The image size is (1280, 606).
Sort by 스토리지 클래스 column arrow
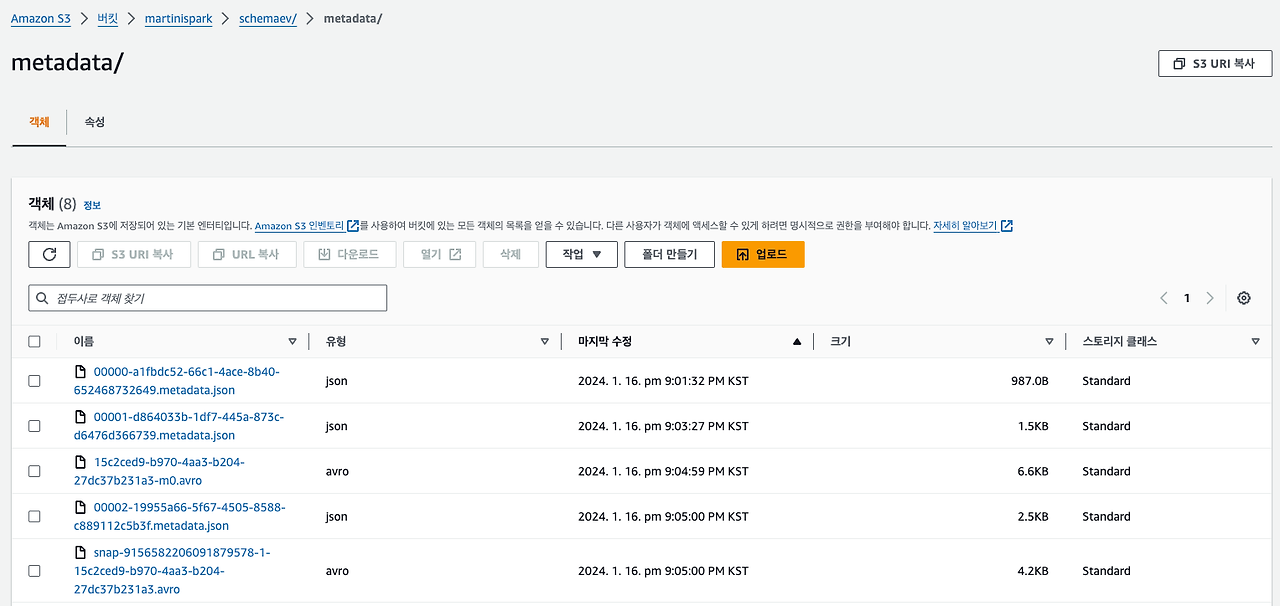coord(1255,342)
